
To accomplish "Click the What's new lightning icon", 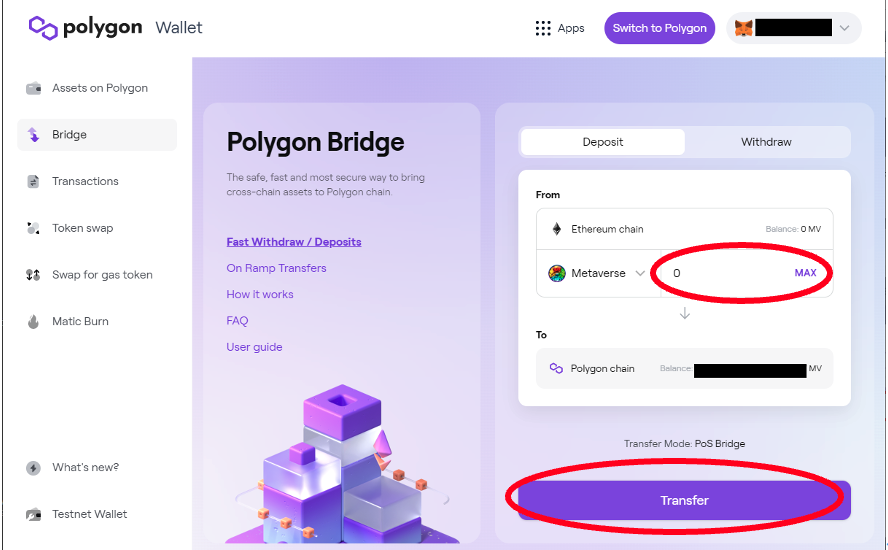I will [33, 468].
